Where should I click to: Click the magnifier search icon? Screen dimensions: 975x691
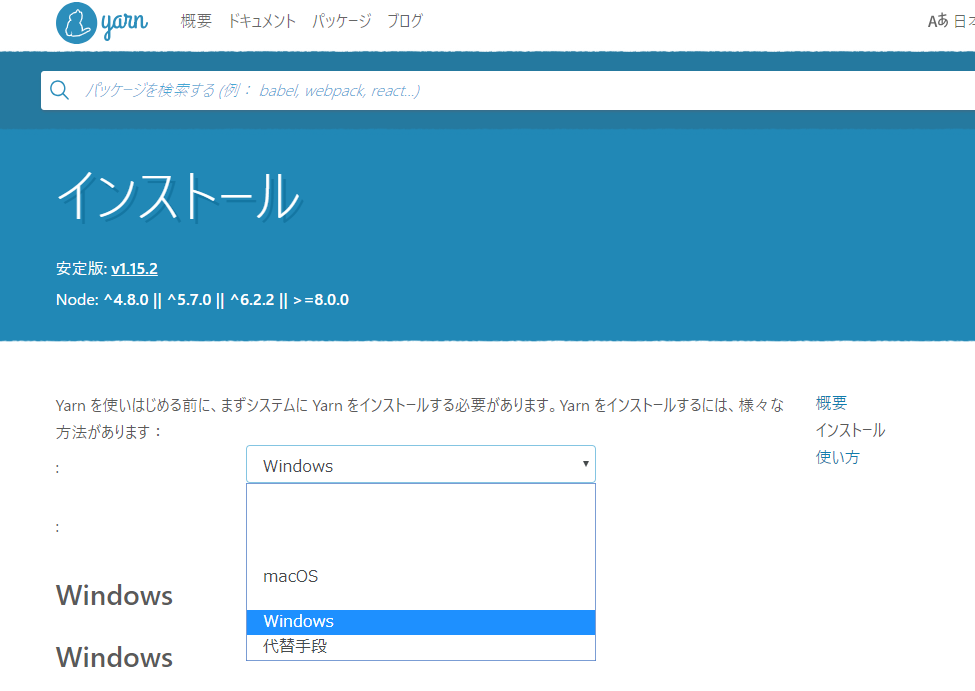[60, 90]
